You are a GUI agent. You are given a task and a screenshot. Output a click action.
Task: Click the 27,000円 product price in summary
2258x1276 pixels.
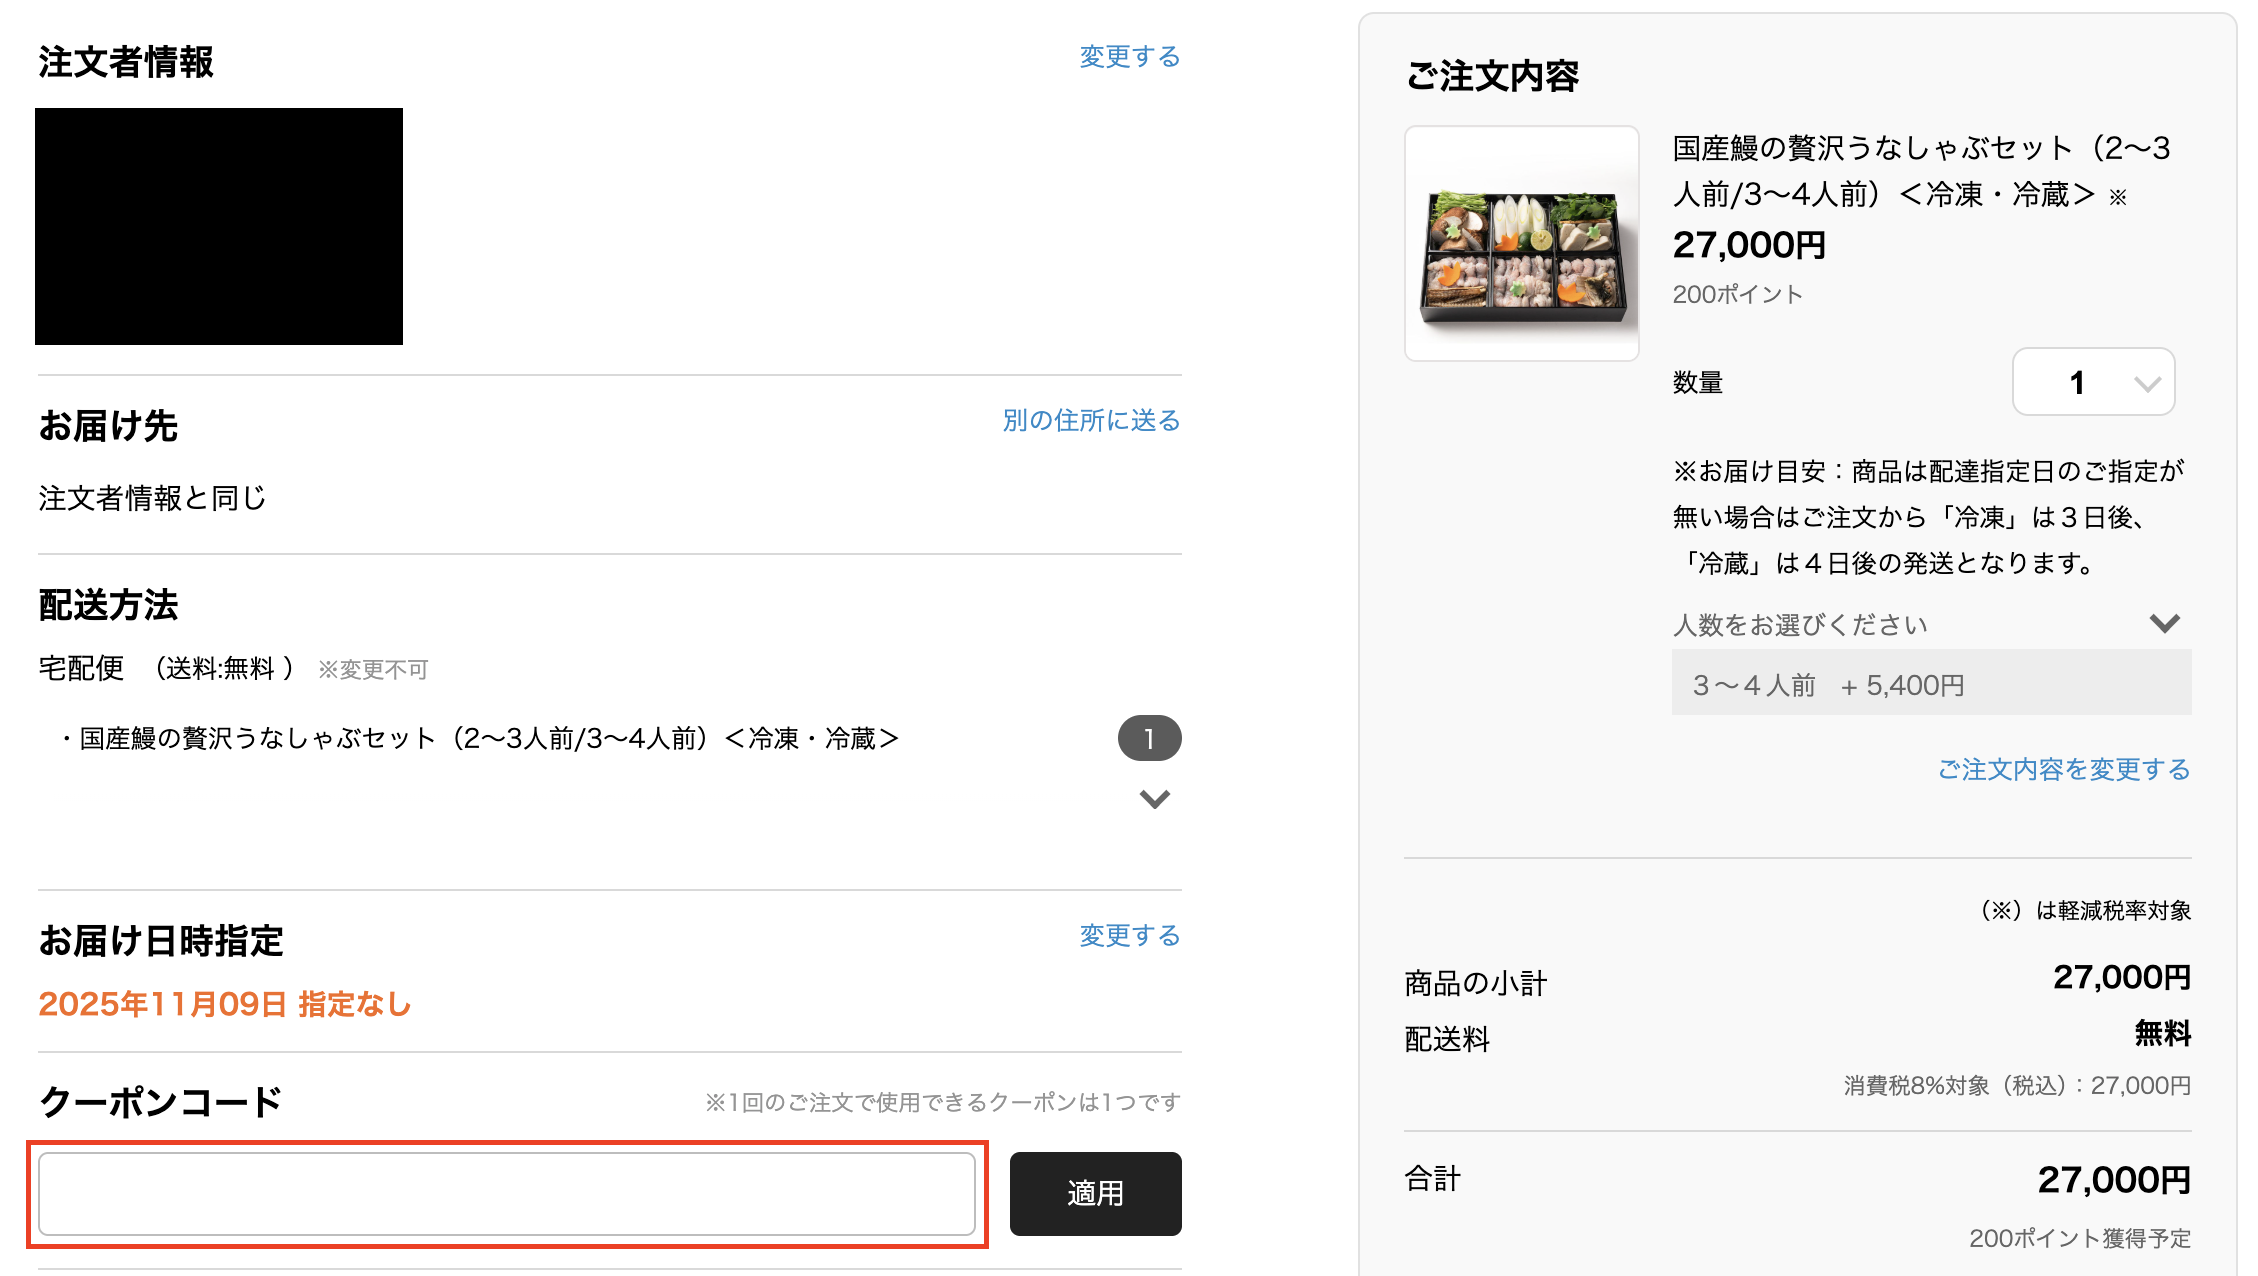tap(1749, 245)
